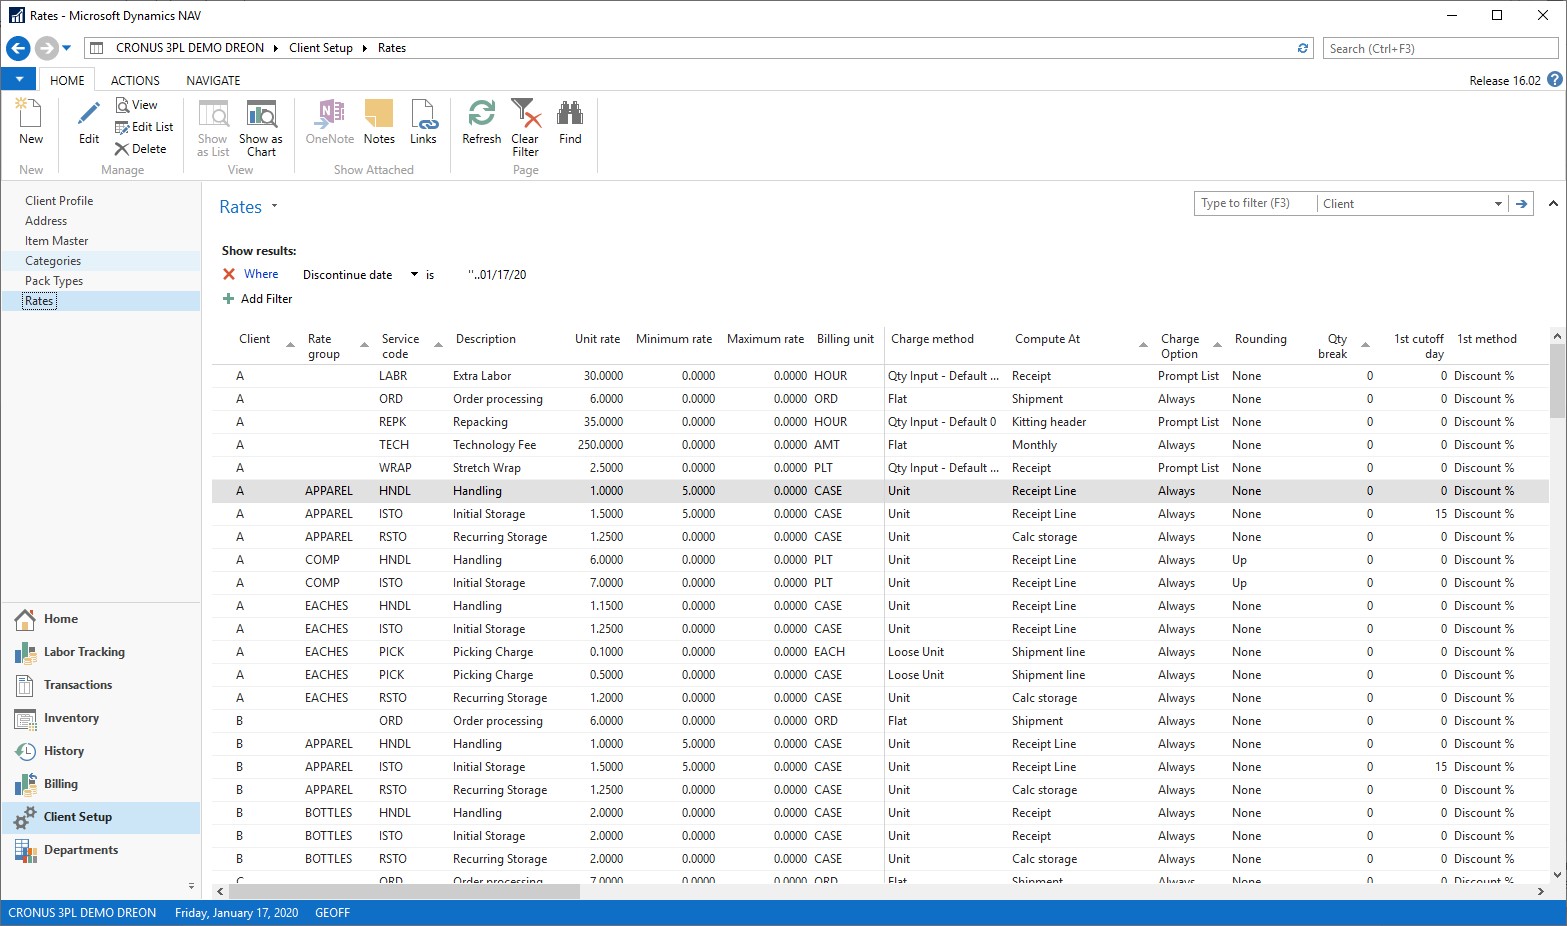
Task: Apply the filter with the arrow button
Action: [1521, 204]
